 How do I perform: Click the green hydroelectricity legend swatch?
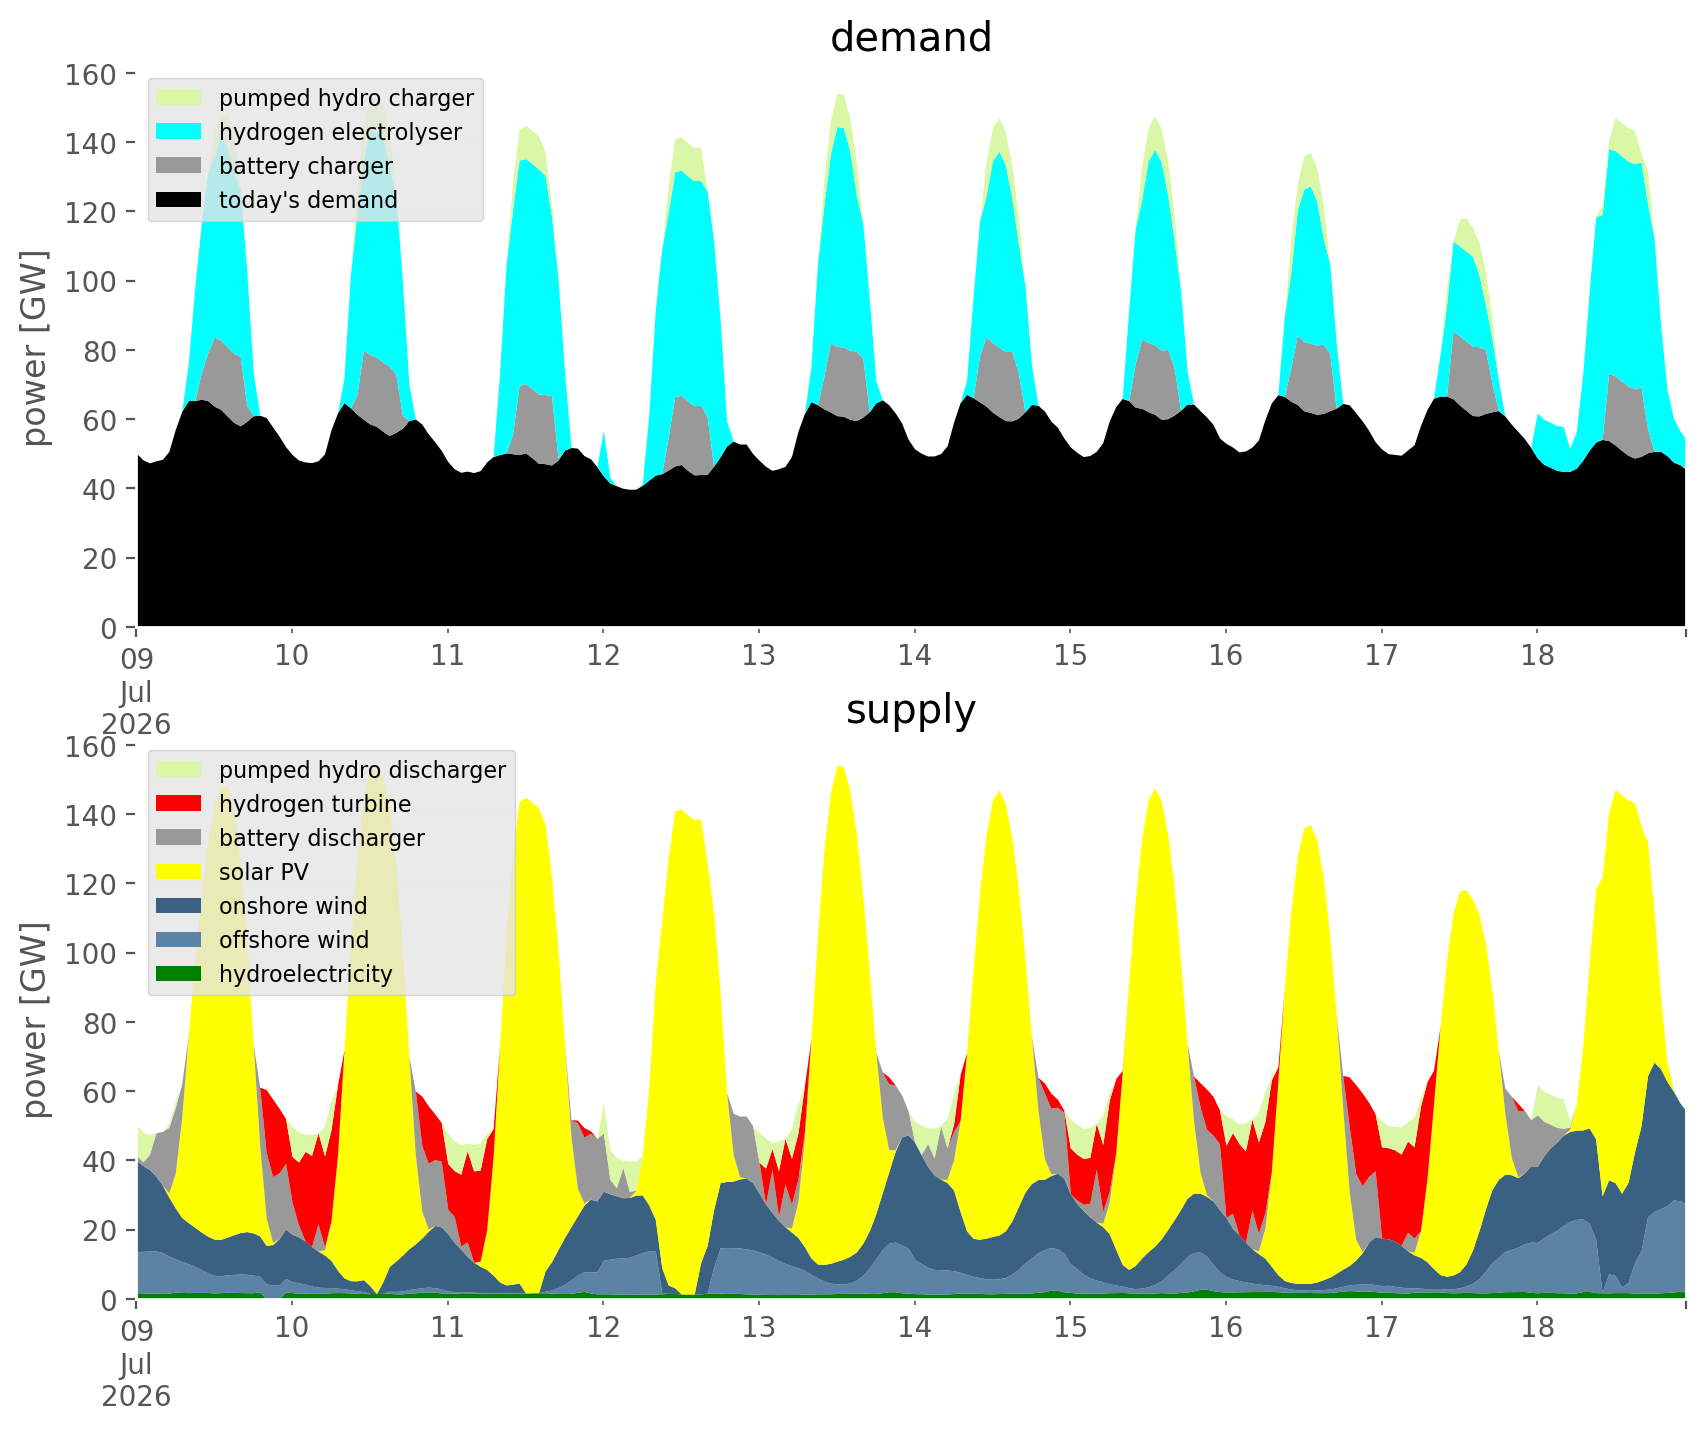[x=180, y=974]
